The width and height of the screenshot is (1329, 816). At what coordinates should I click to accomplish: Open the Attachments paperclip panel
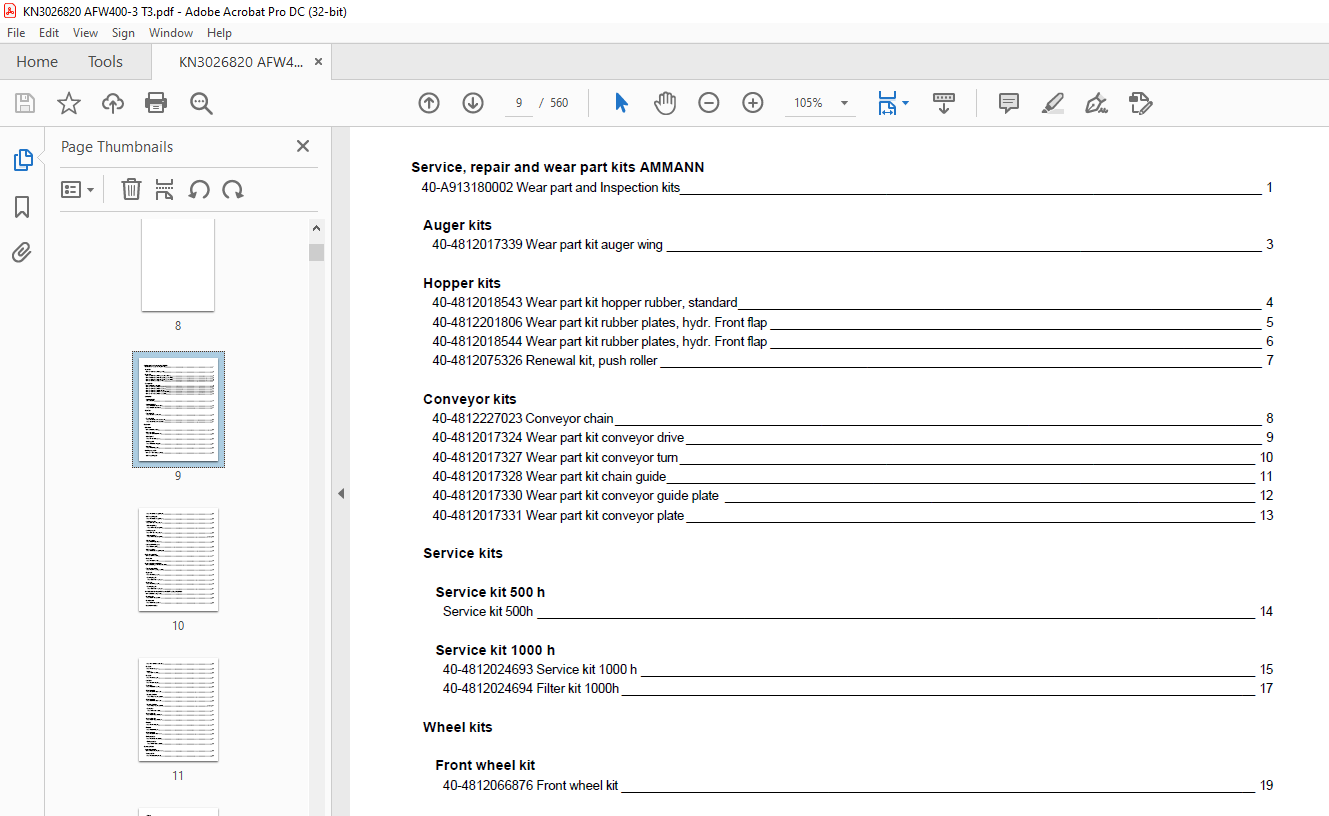coord(22,252)
